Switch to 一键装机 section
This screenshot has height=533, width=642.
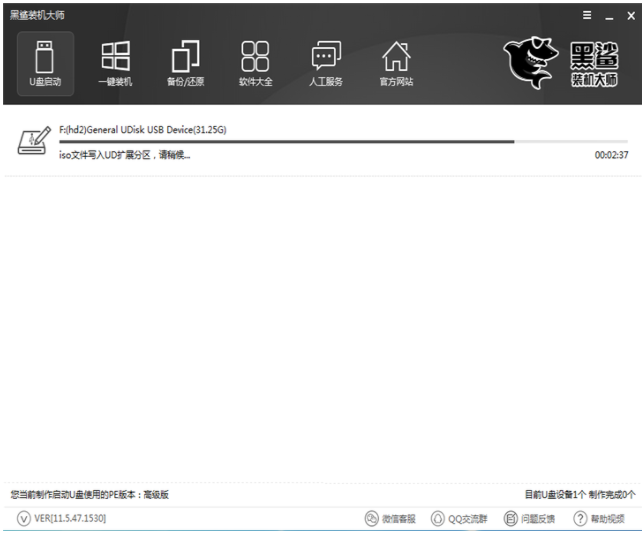115,64
